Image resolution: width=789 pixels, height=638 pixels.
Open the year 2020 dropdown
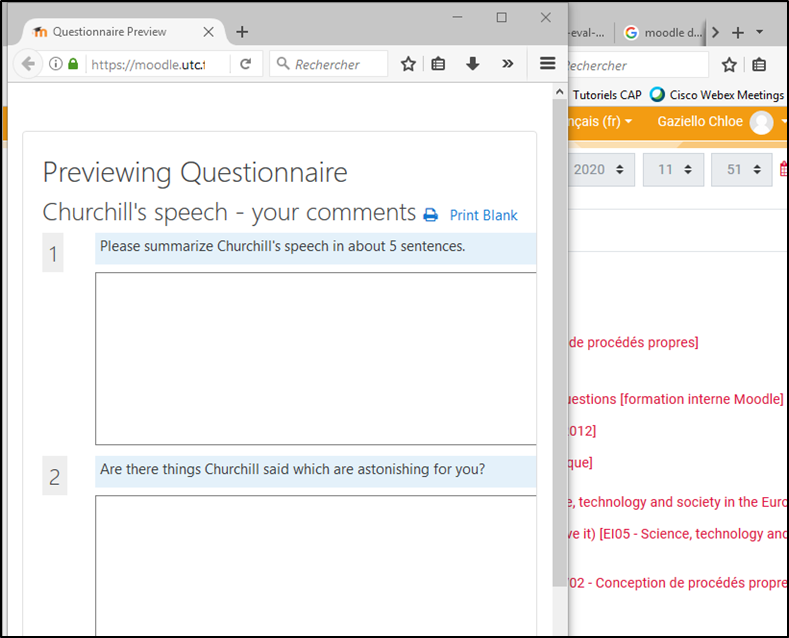tap(601, 170)
